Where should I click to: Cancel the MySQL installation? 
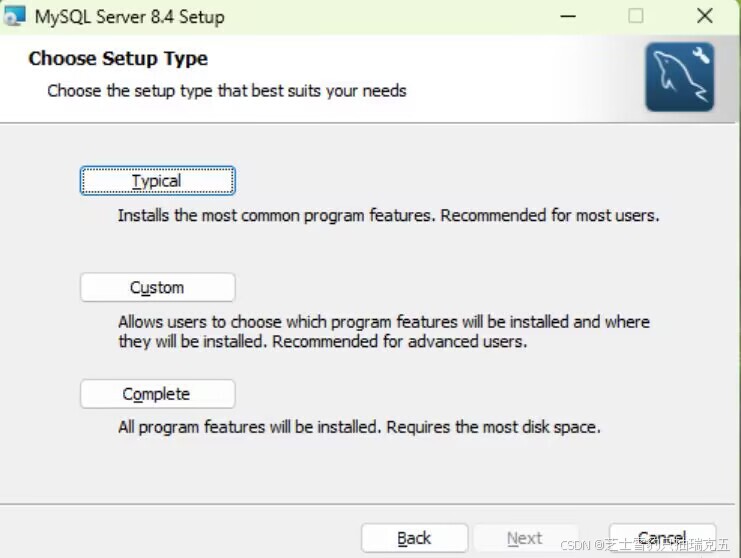662,538
